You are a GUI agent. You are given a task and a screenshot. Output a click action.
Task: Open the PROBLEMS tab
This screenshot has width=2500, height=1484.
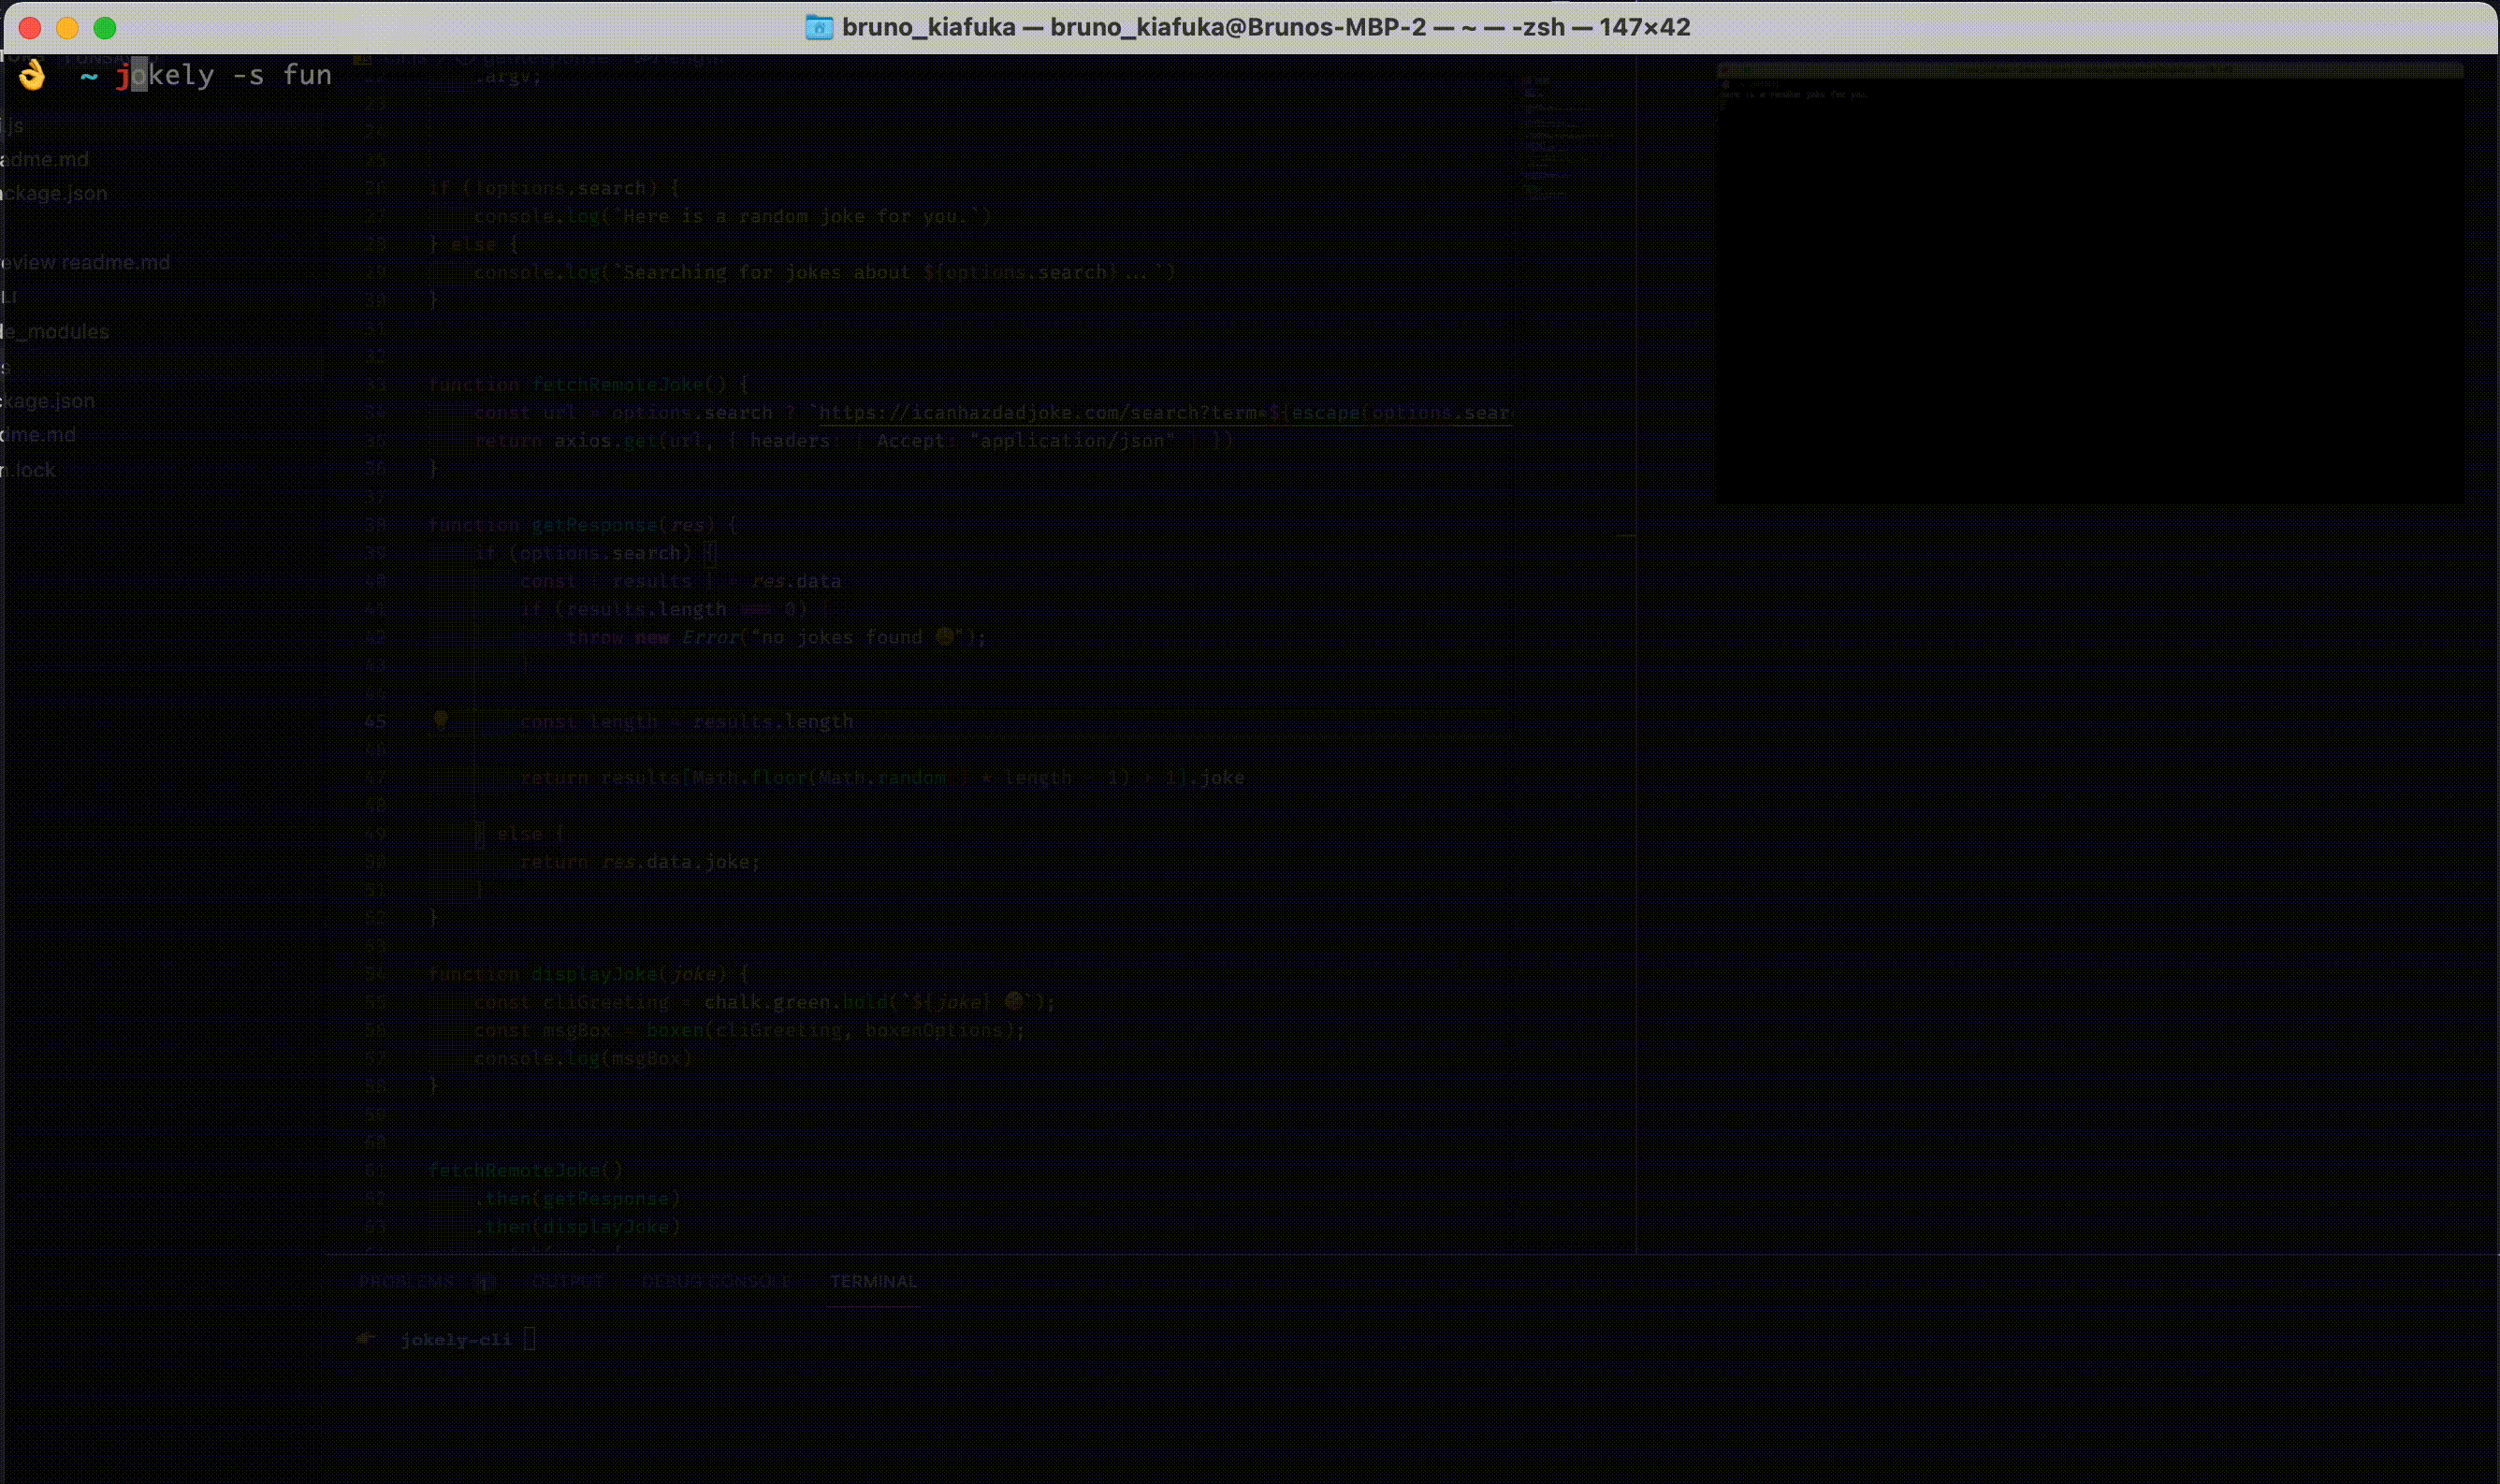[406, 1282]
